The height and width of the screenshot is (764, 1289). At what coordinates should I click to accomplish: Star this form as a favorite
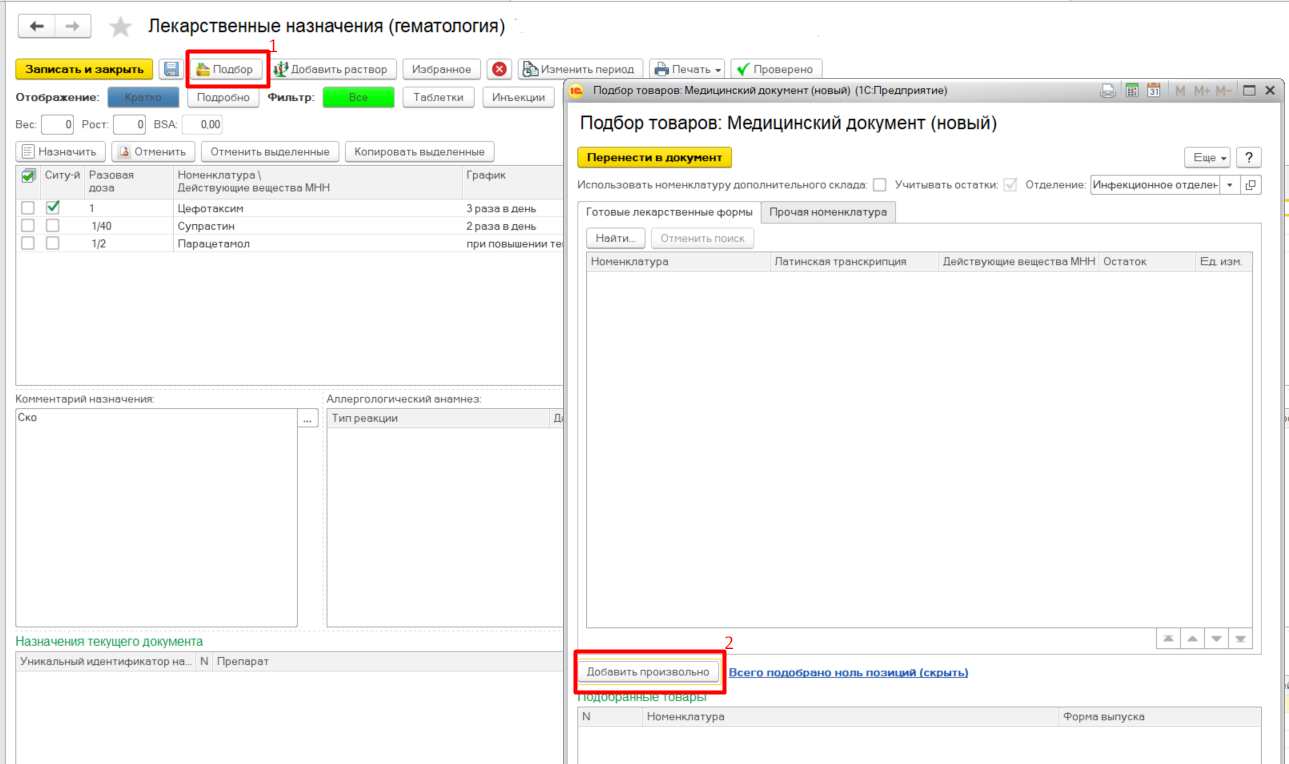[x=120, y=27]
